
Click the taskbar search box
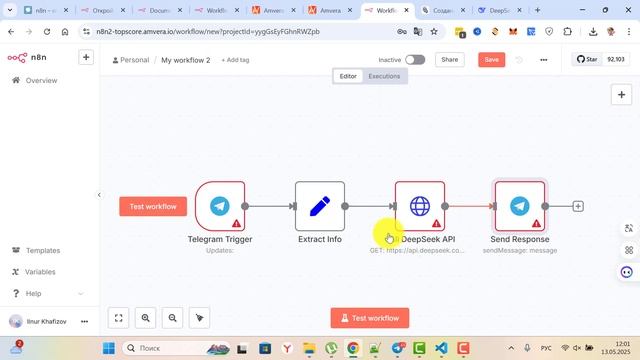pos(176,348)
